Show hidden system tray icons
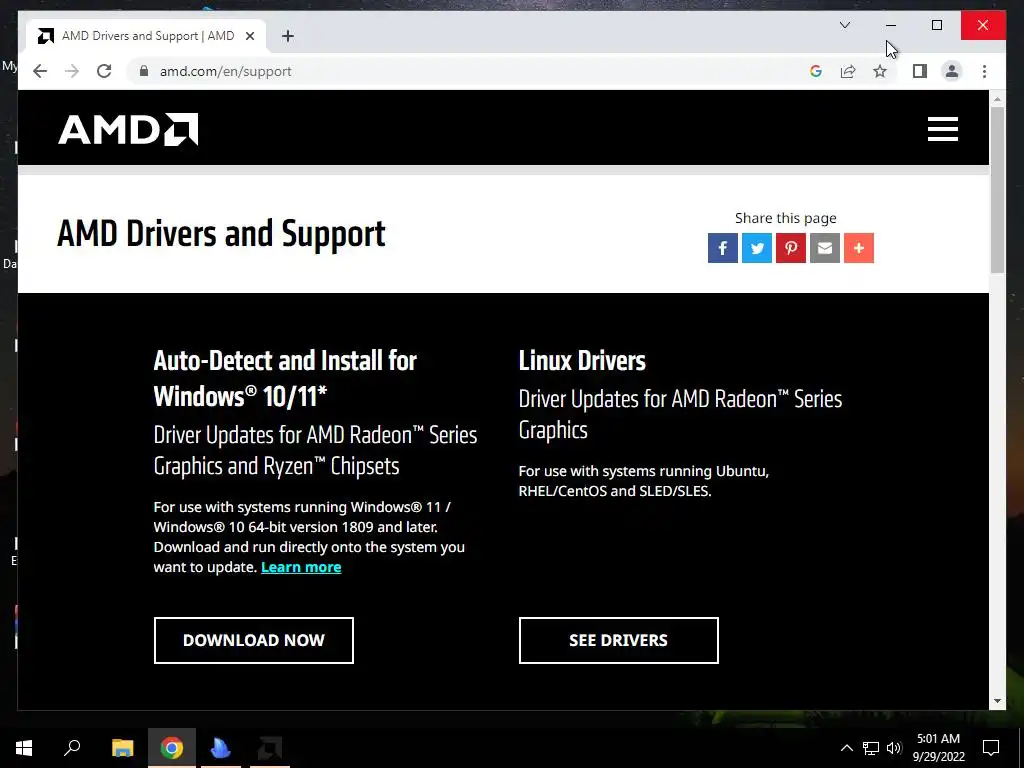Screen dimensions: 1024x768 pos(846,748)
